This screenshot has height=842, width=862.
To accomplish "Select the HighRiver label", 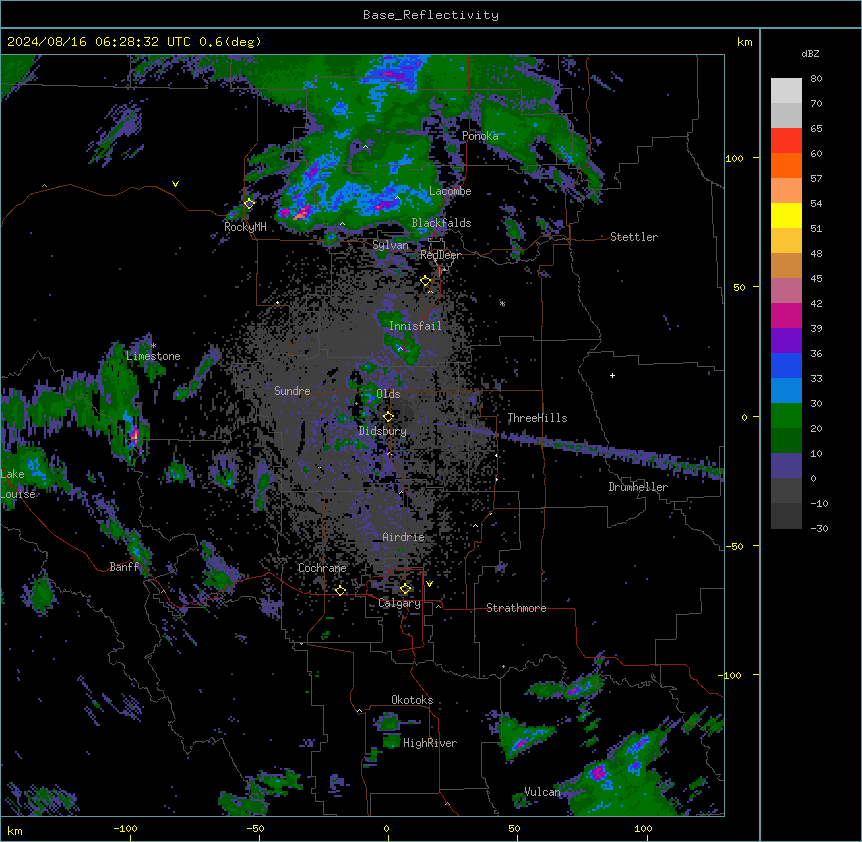I will point(430,743).
